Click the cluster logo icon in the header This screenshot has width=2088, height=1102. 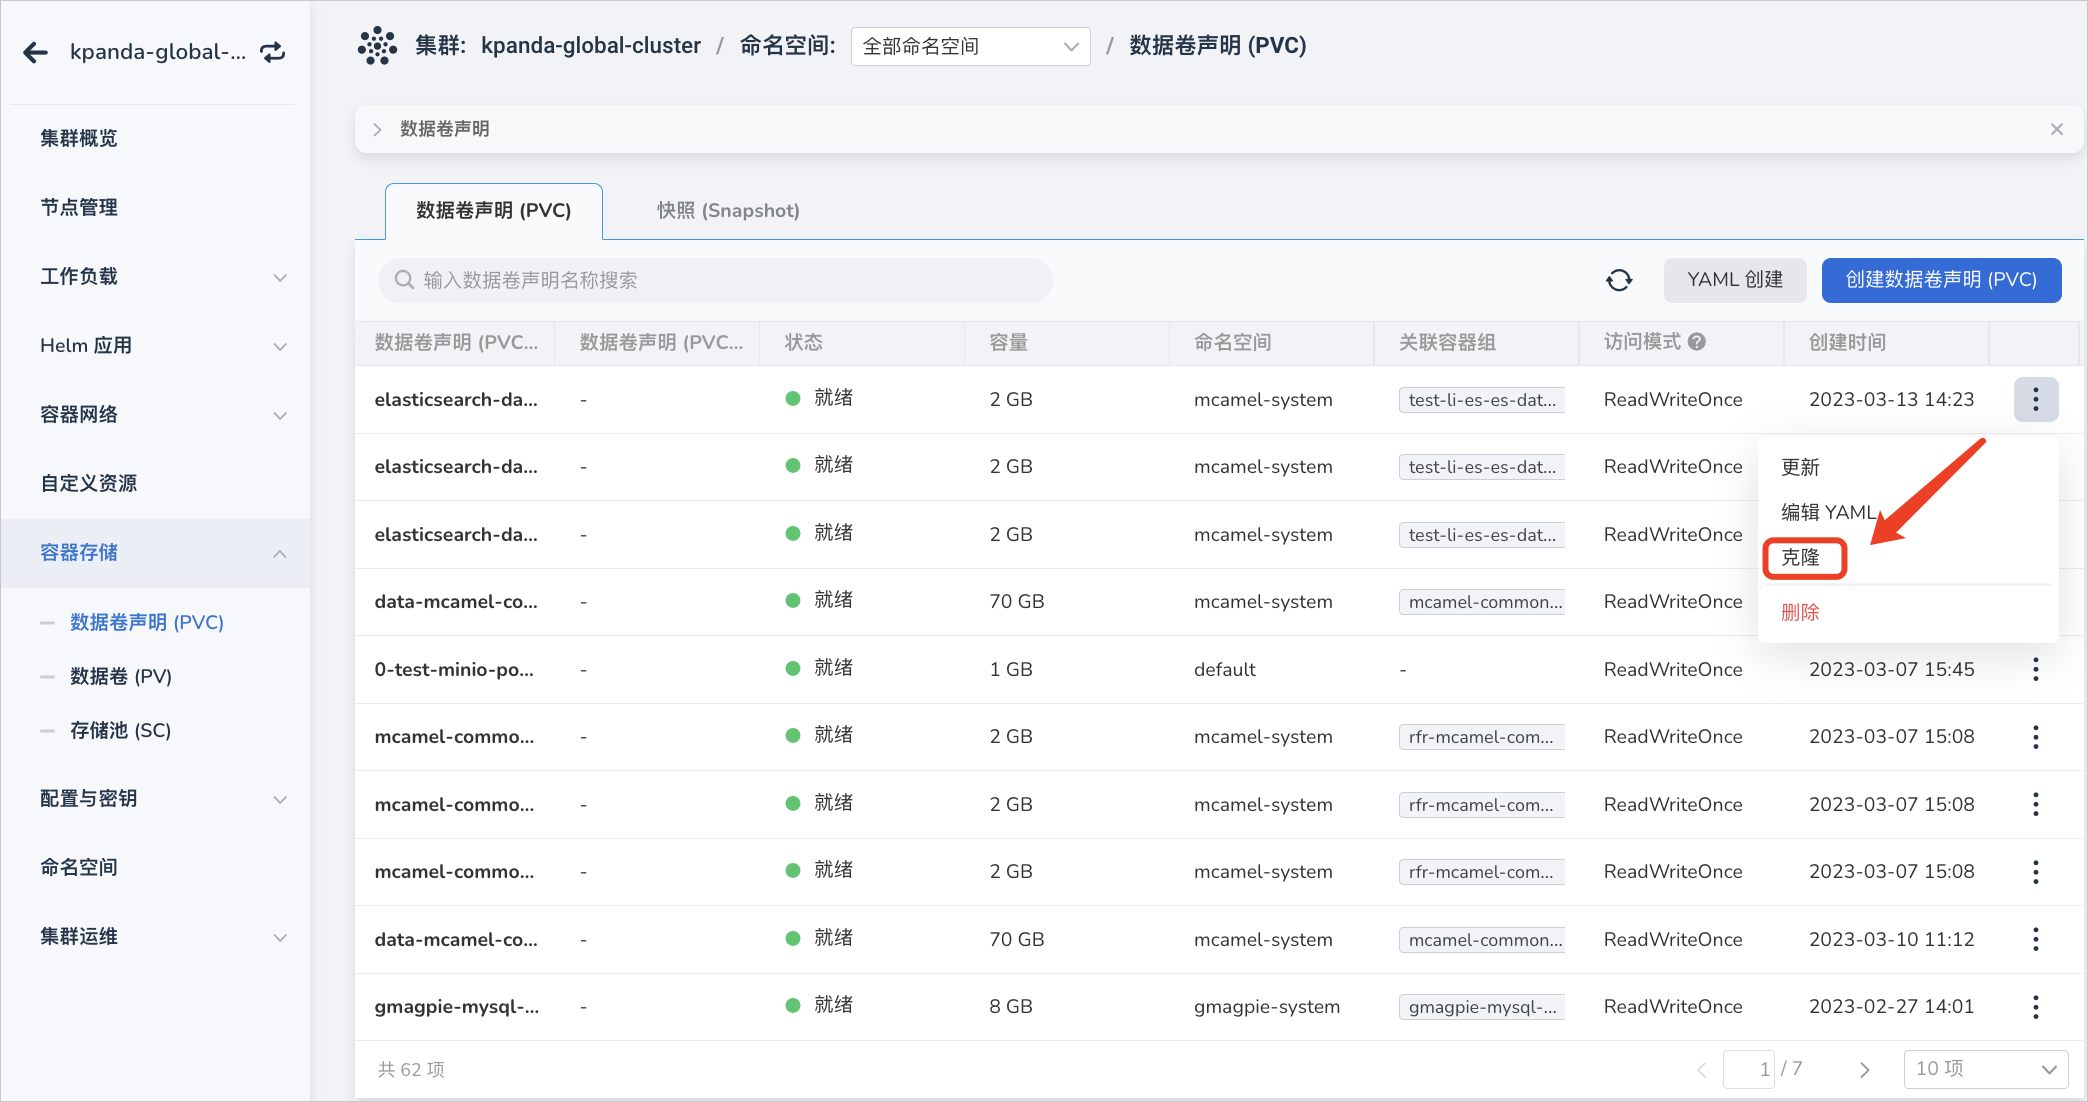(377, 46)
